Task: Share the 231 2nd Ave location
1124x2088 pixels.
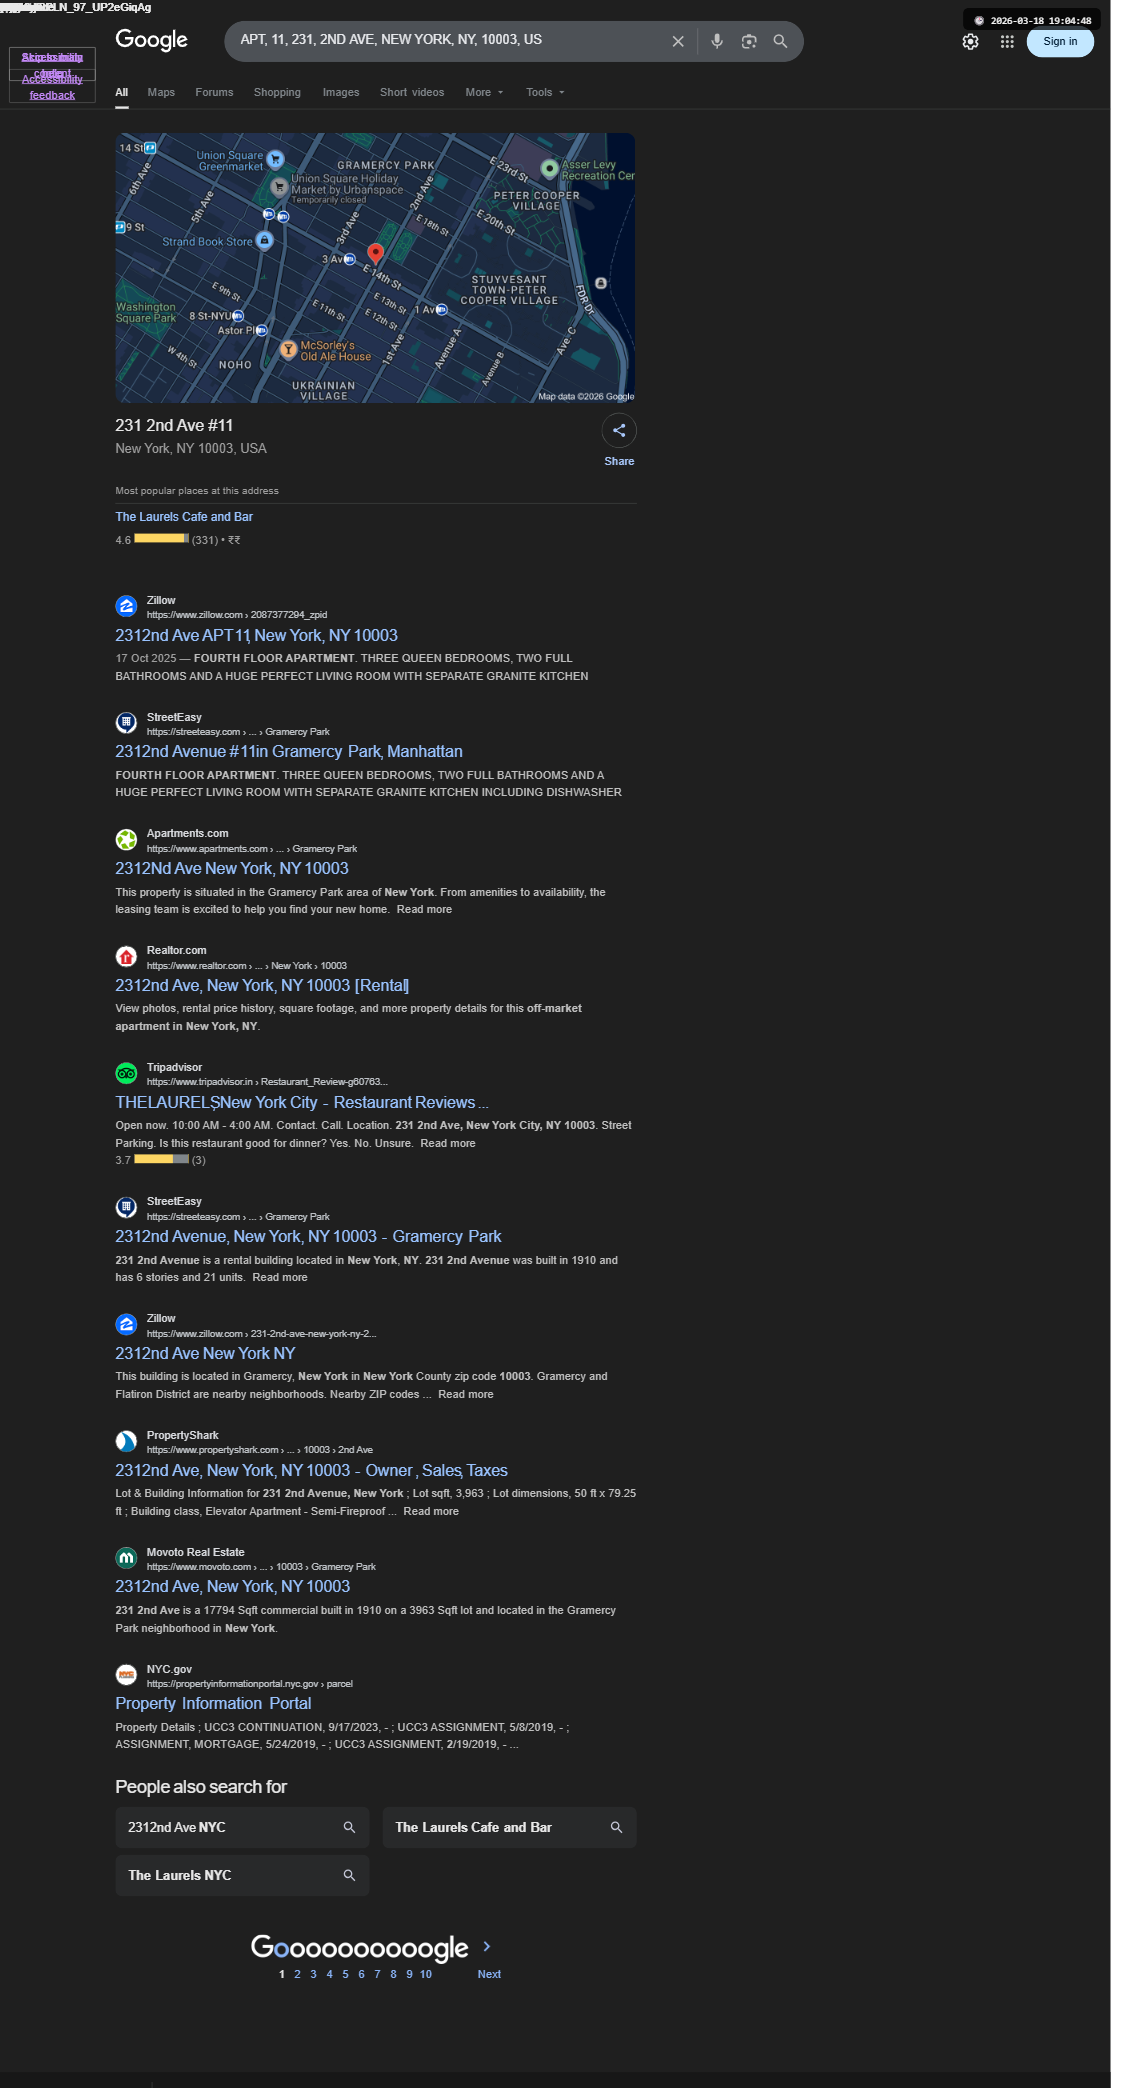Action: [619, 431]
